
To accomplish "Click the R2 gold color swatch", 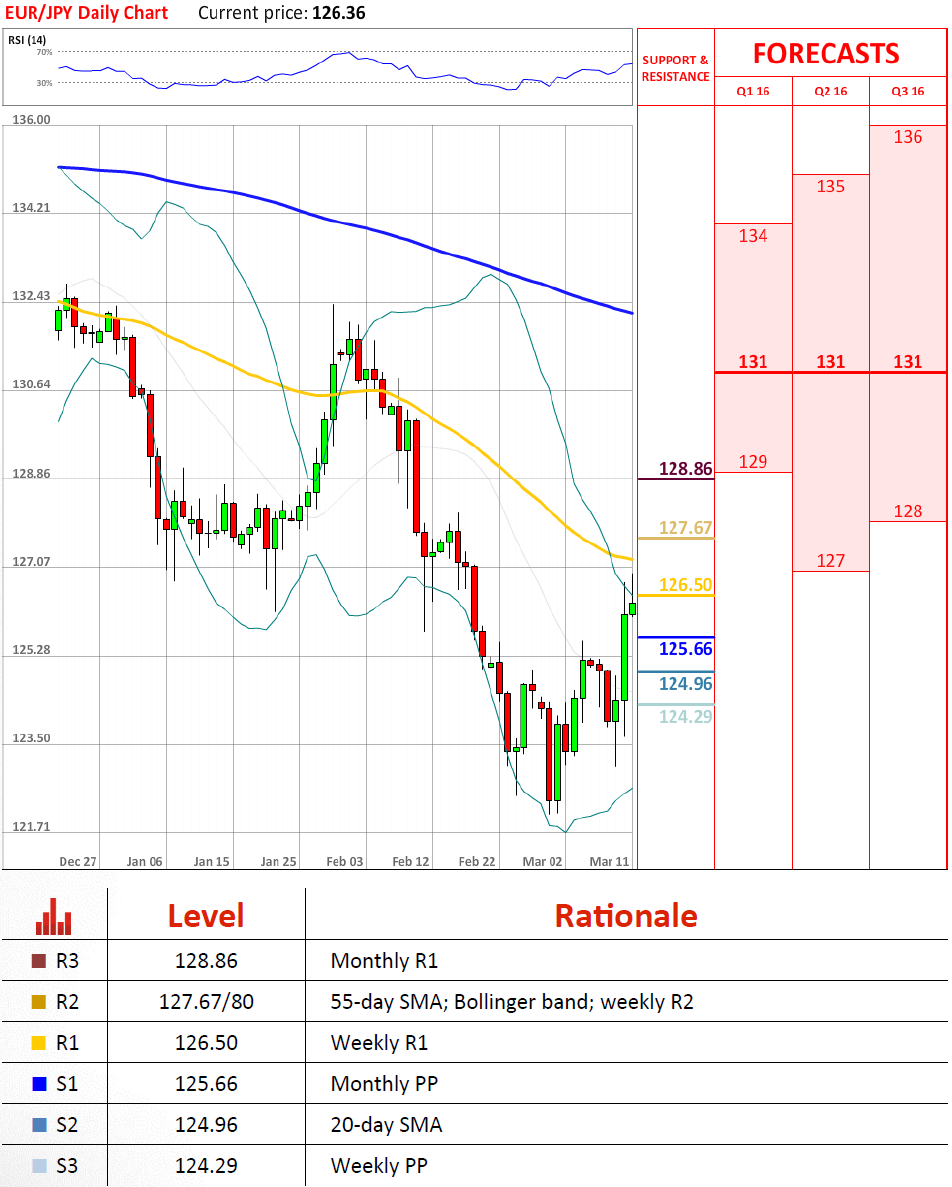I will pos(39,1002).
